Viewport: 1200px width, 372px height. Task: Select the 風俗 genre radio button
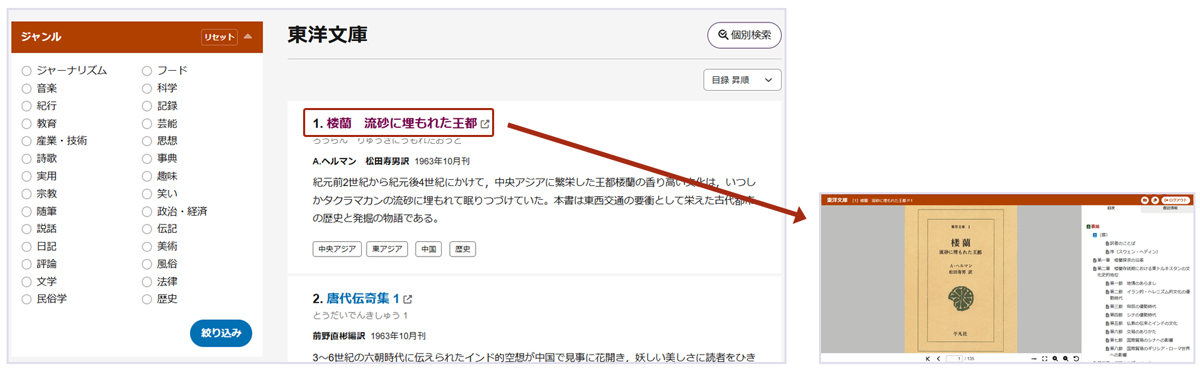(x=146, y=263)
